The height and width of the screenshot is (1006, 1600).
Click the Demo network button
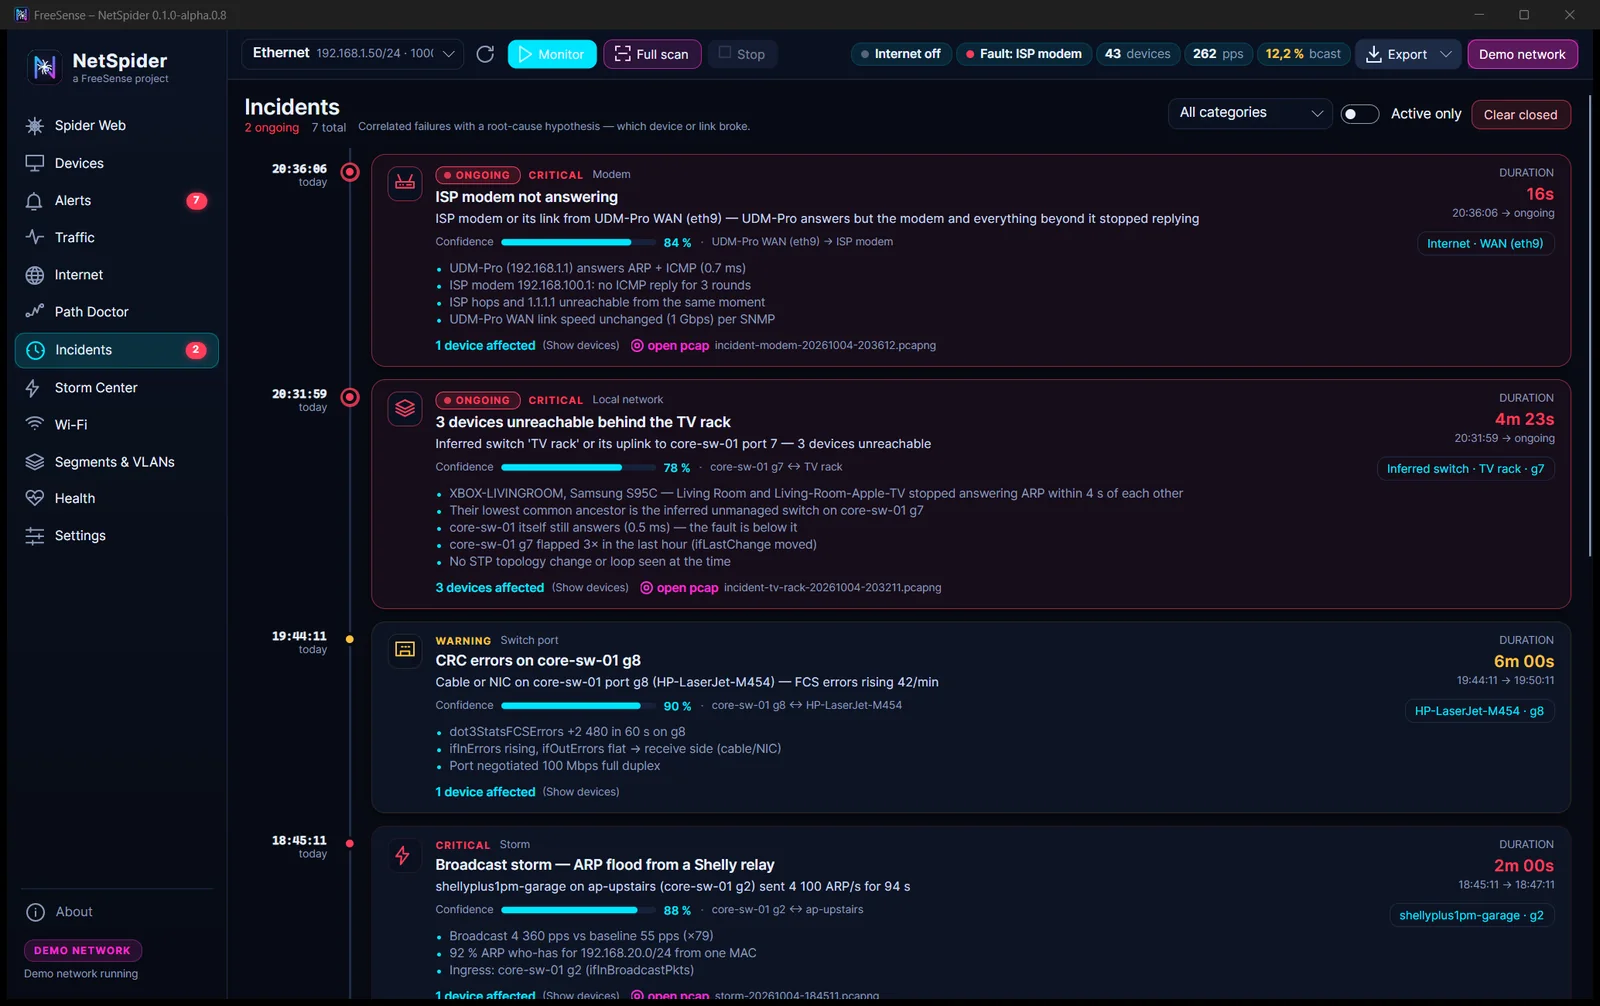click(x=1522, y=54)
